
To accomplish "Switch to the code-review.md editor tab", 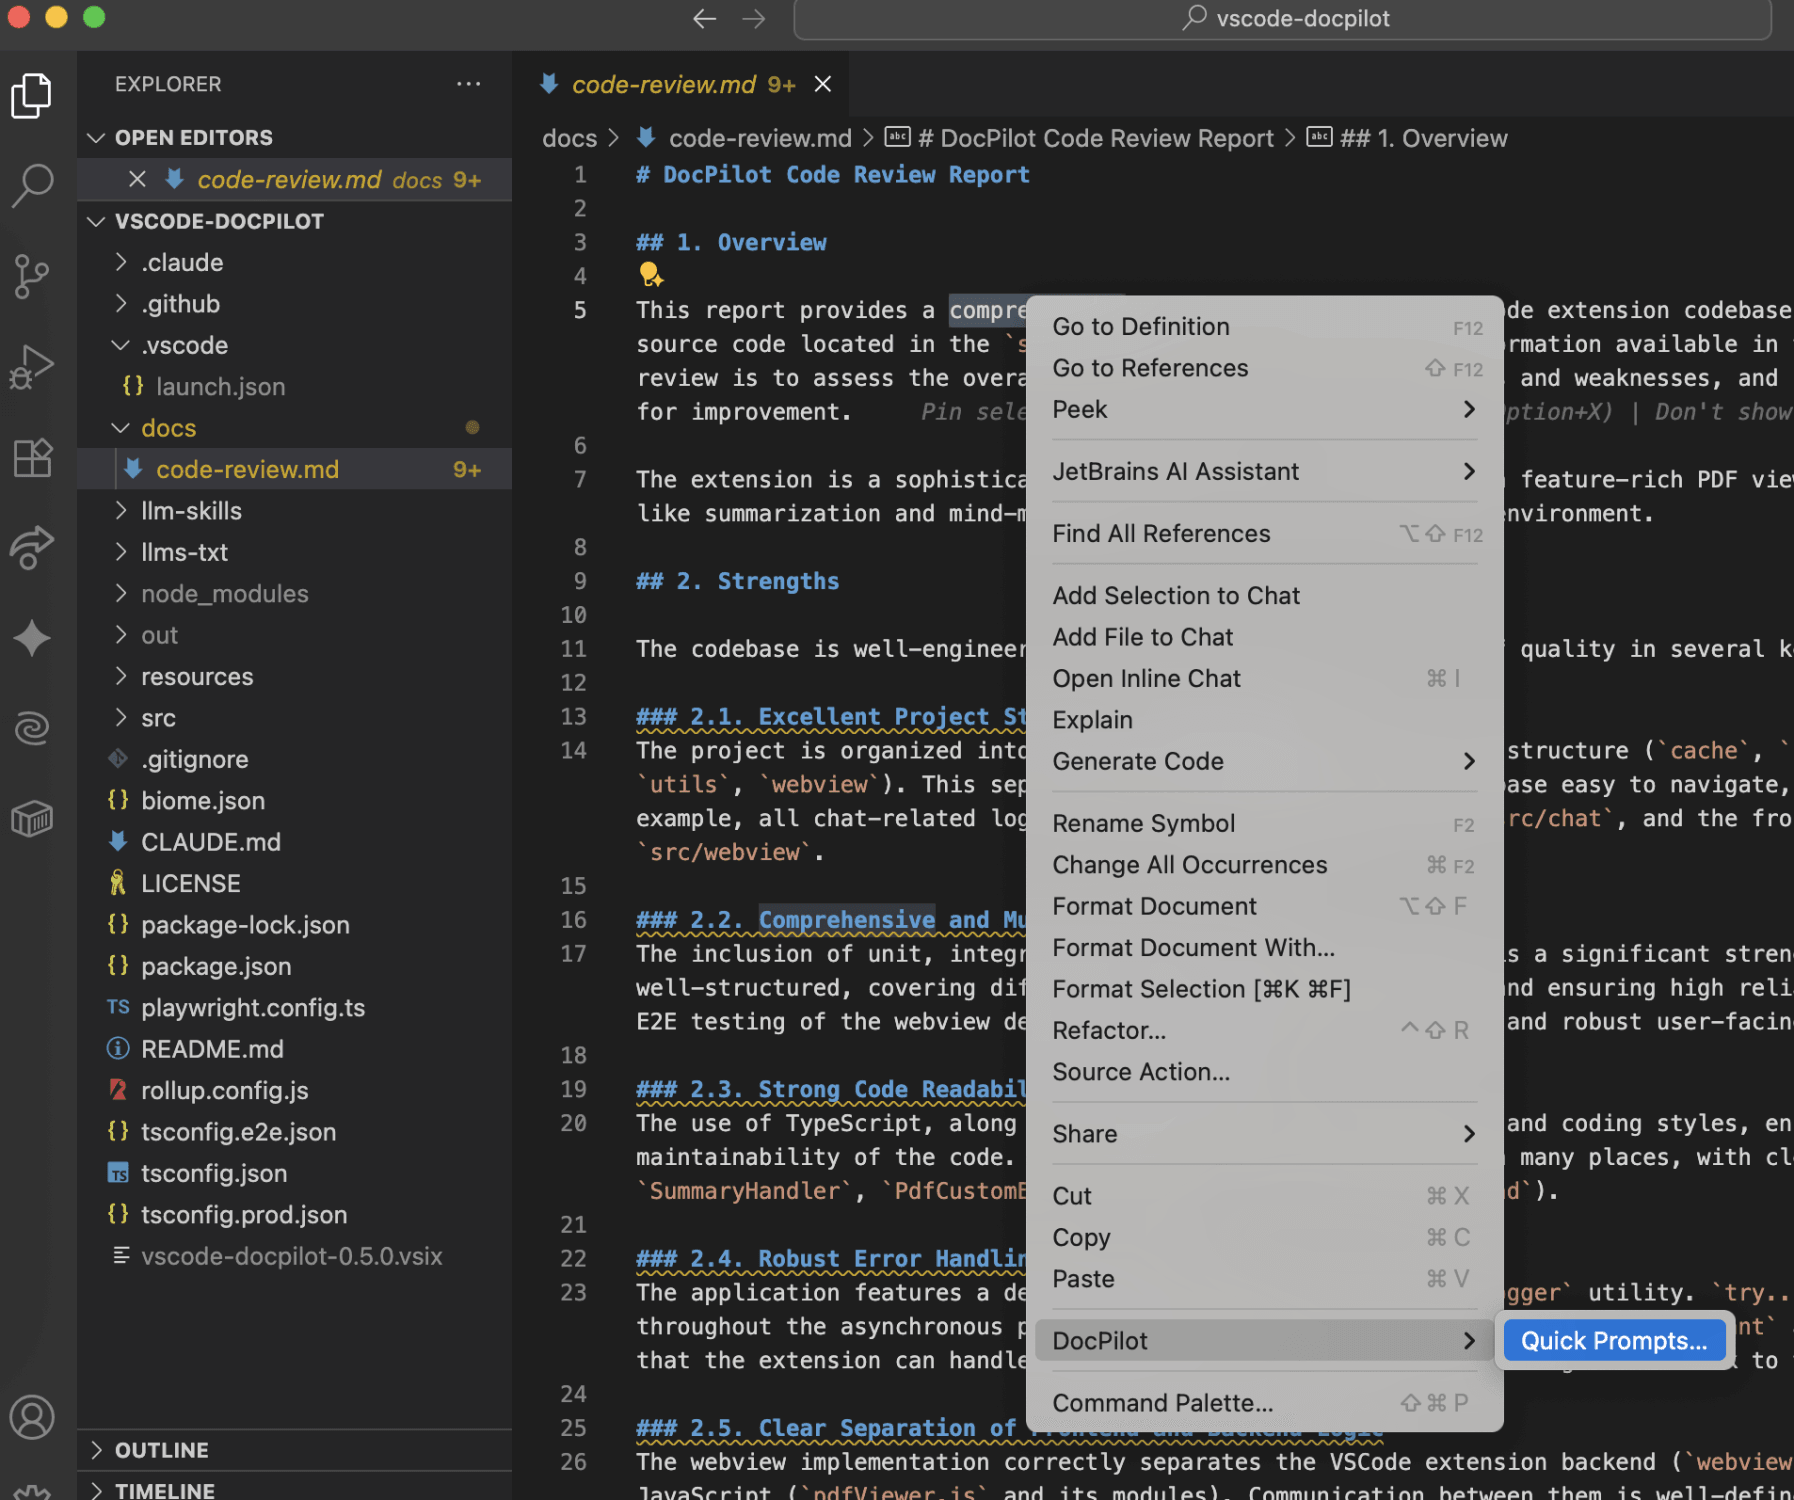I will point(663,84).
